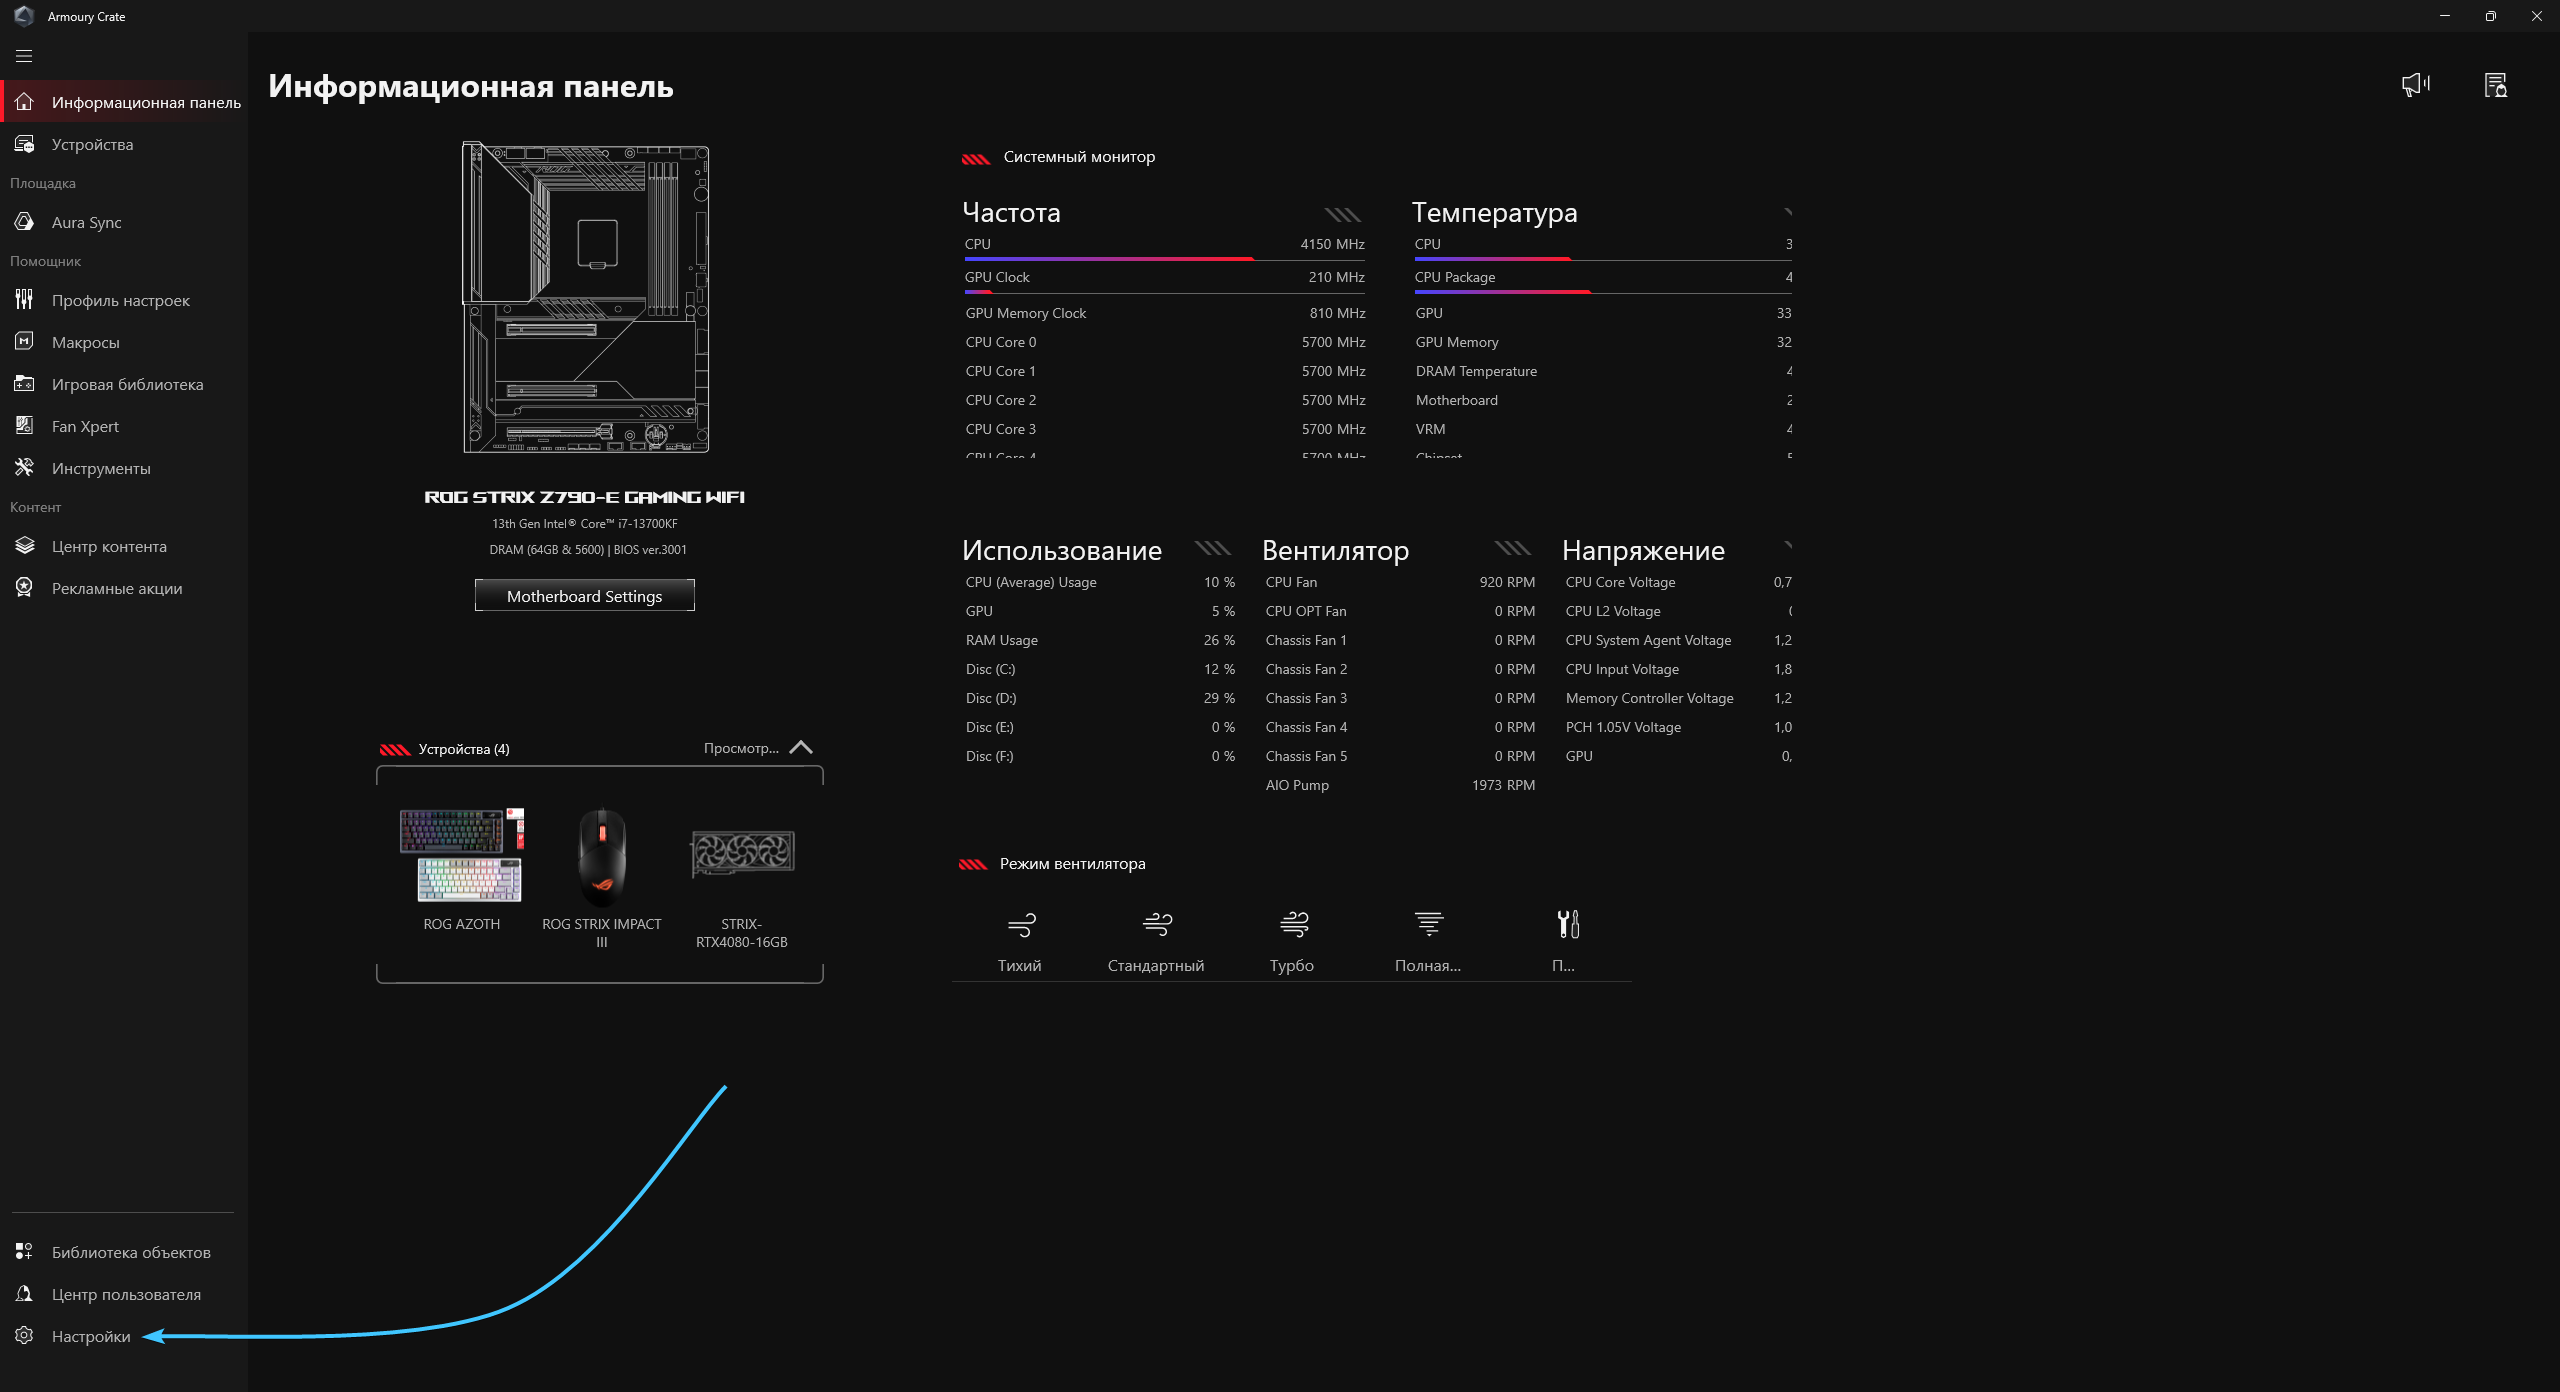The image size is (2560, 1392).
Task: Open the hamburger navigation menu
Action: 24,56
